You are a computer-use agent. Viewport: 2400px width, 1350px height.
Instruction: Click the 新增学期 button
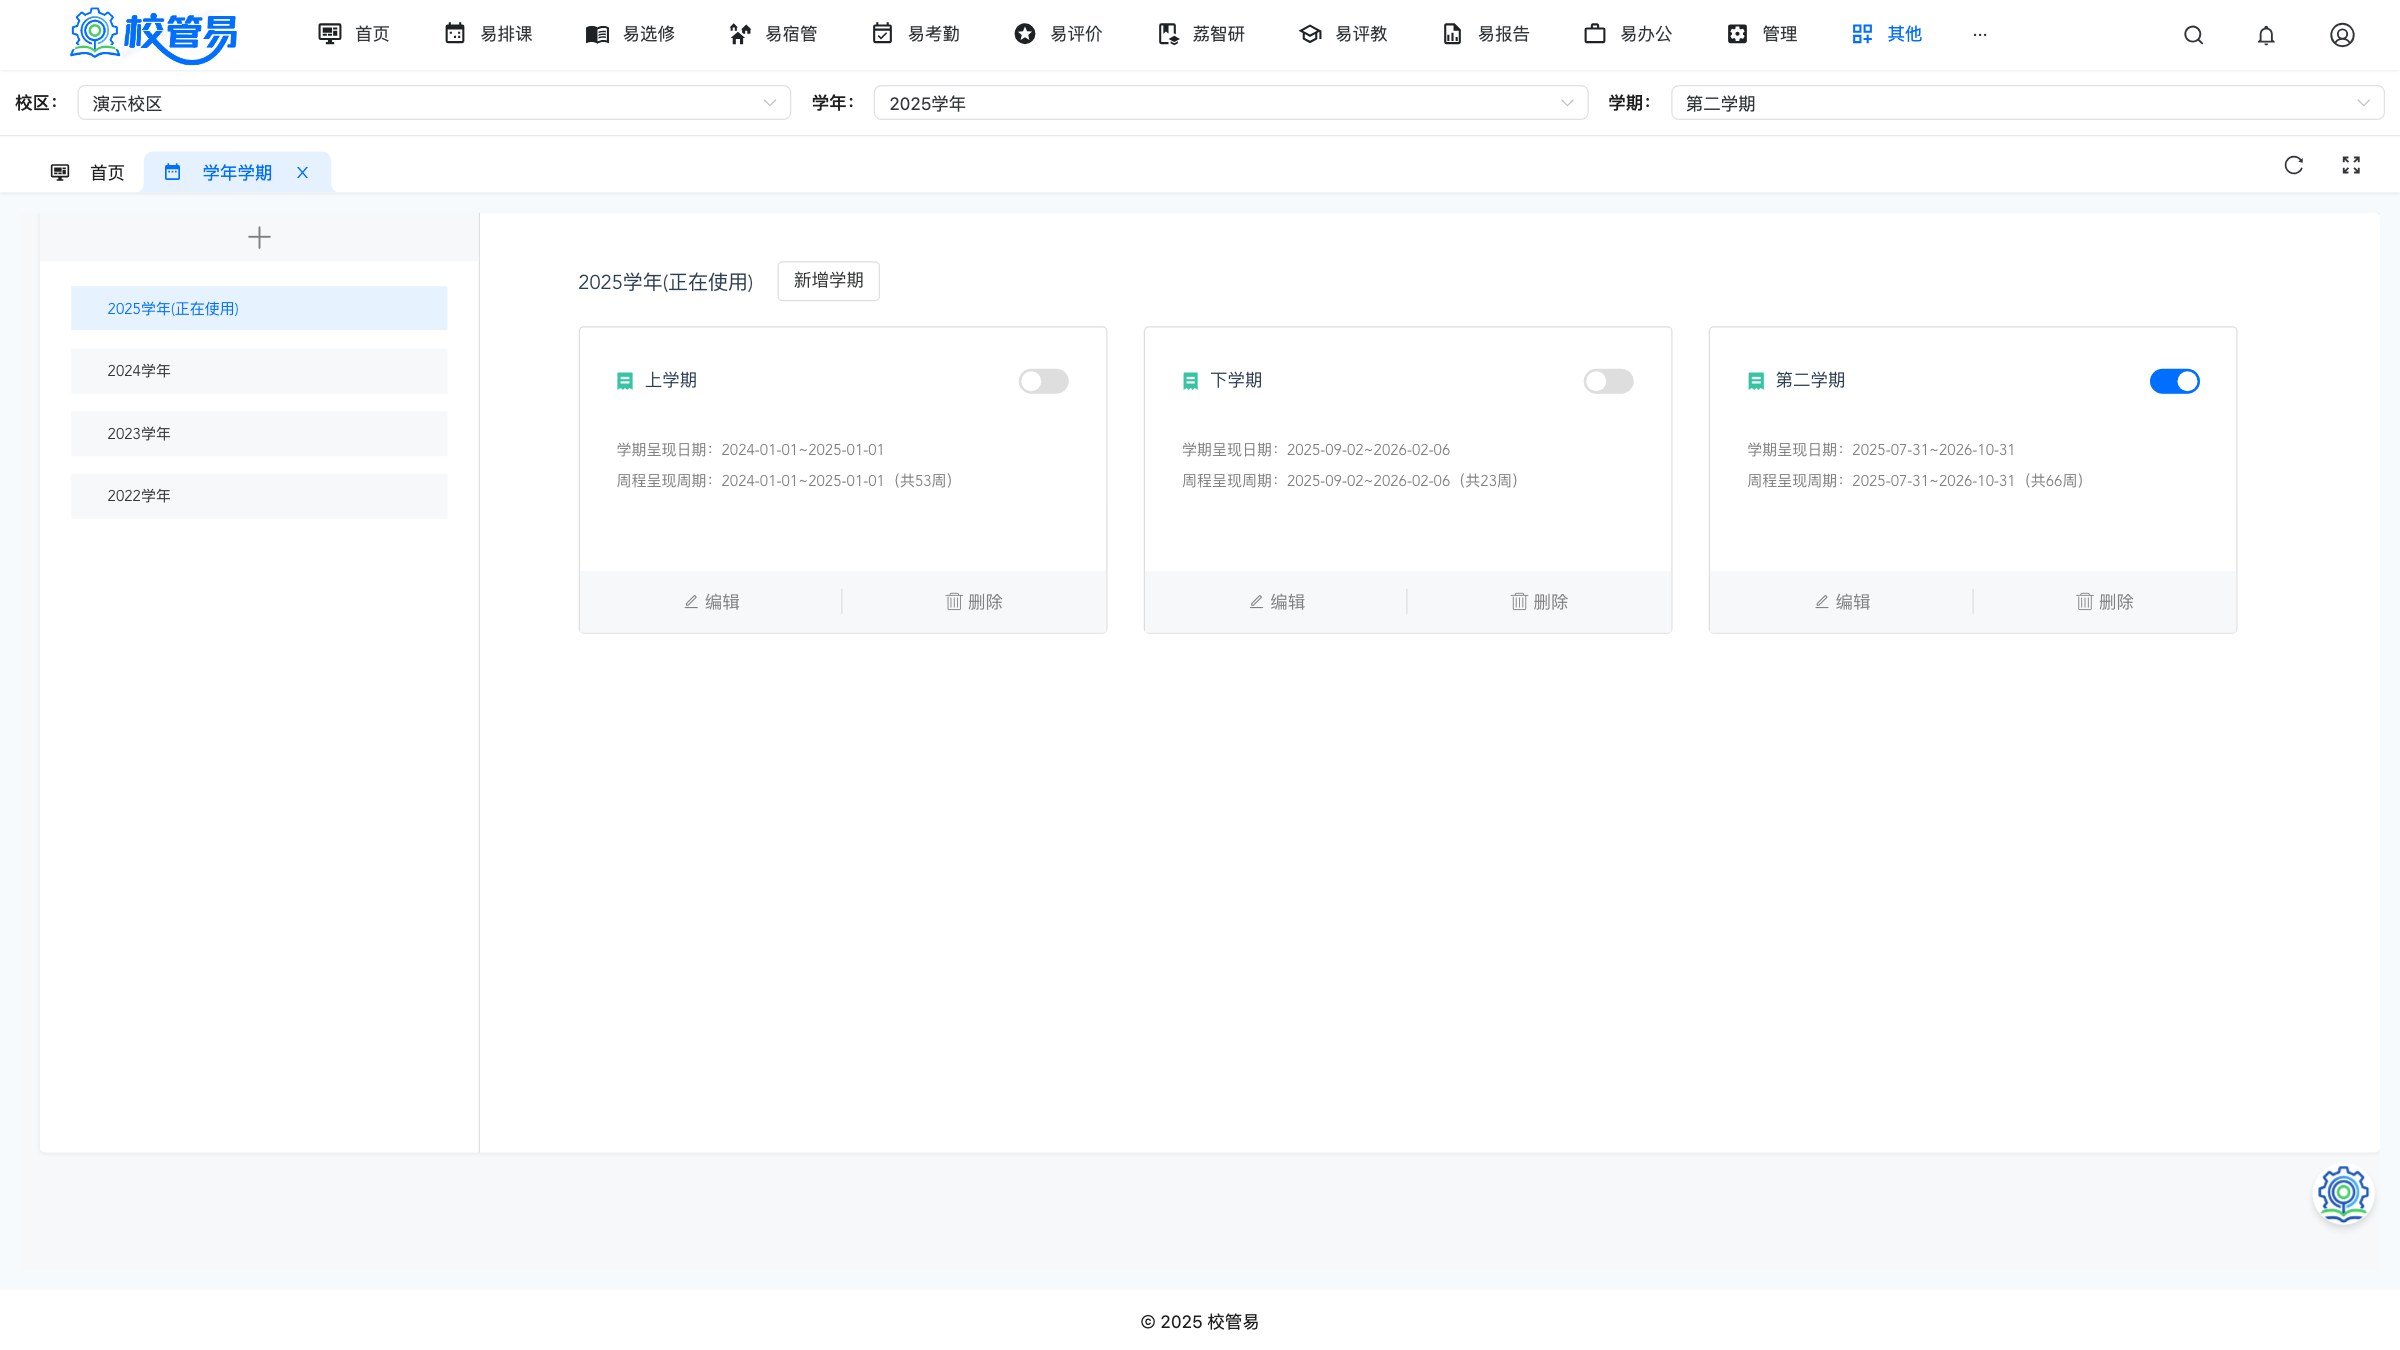(828, 281)
